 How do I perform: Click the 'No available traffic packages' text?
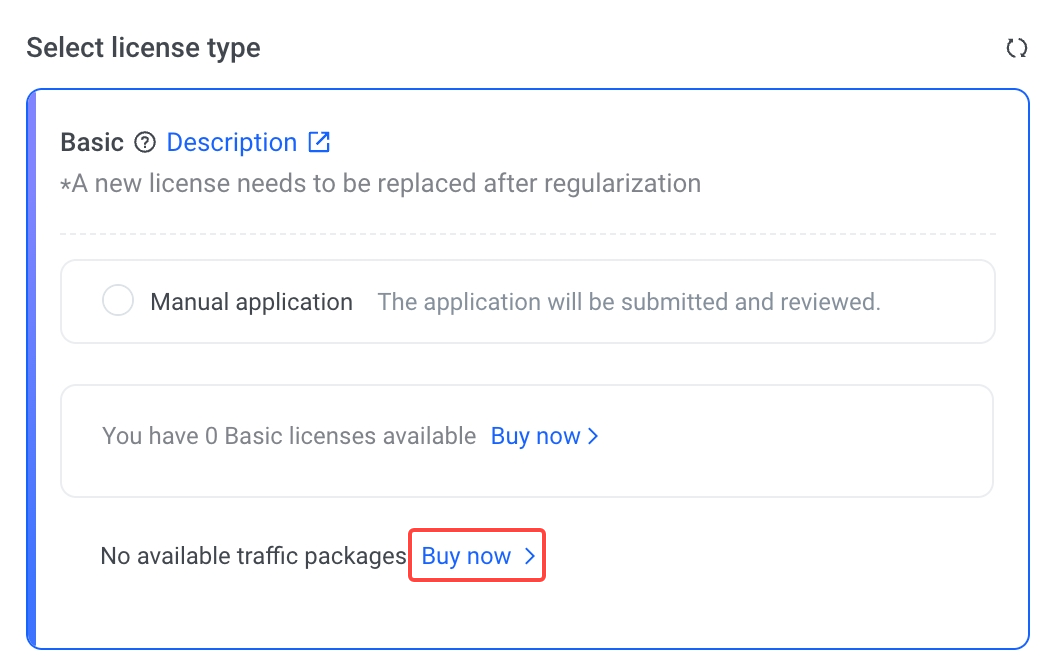coord(253,557)
